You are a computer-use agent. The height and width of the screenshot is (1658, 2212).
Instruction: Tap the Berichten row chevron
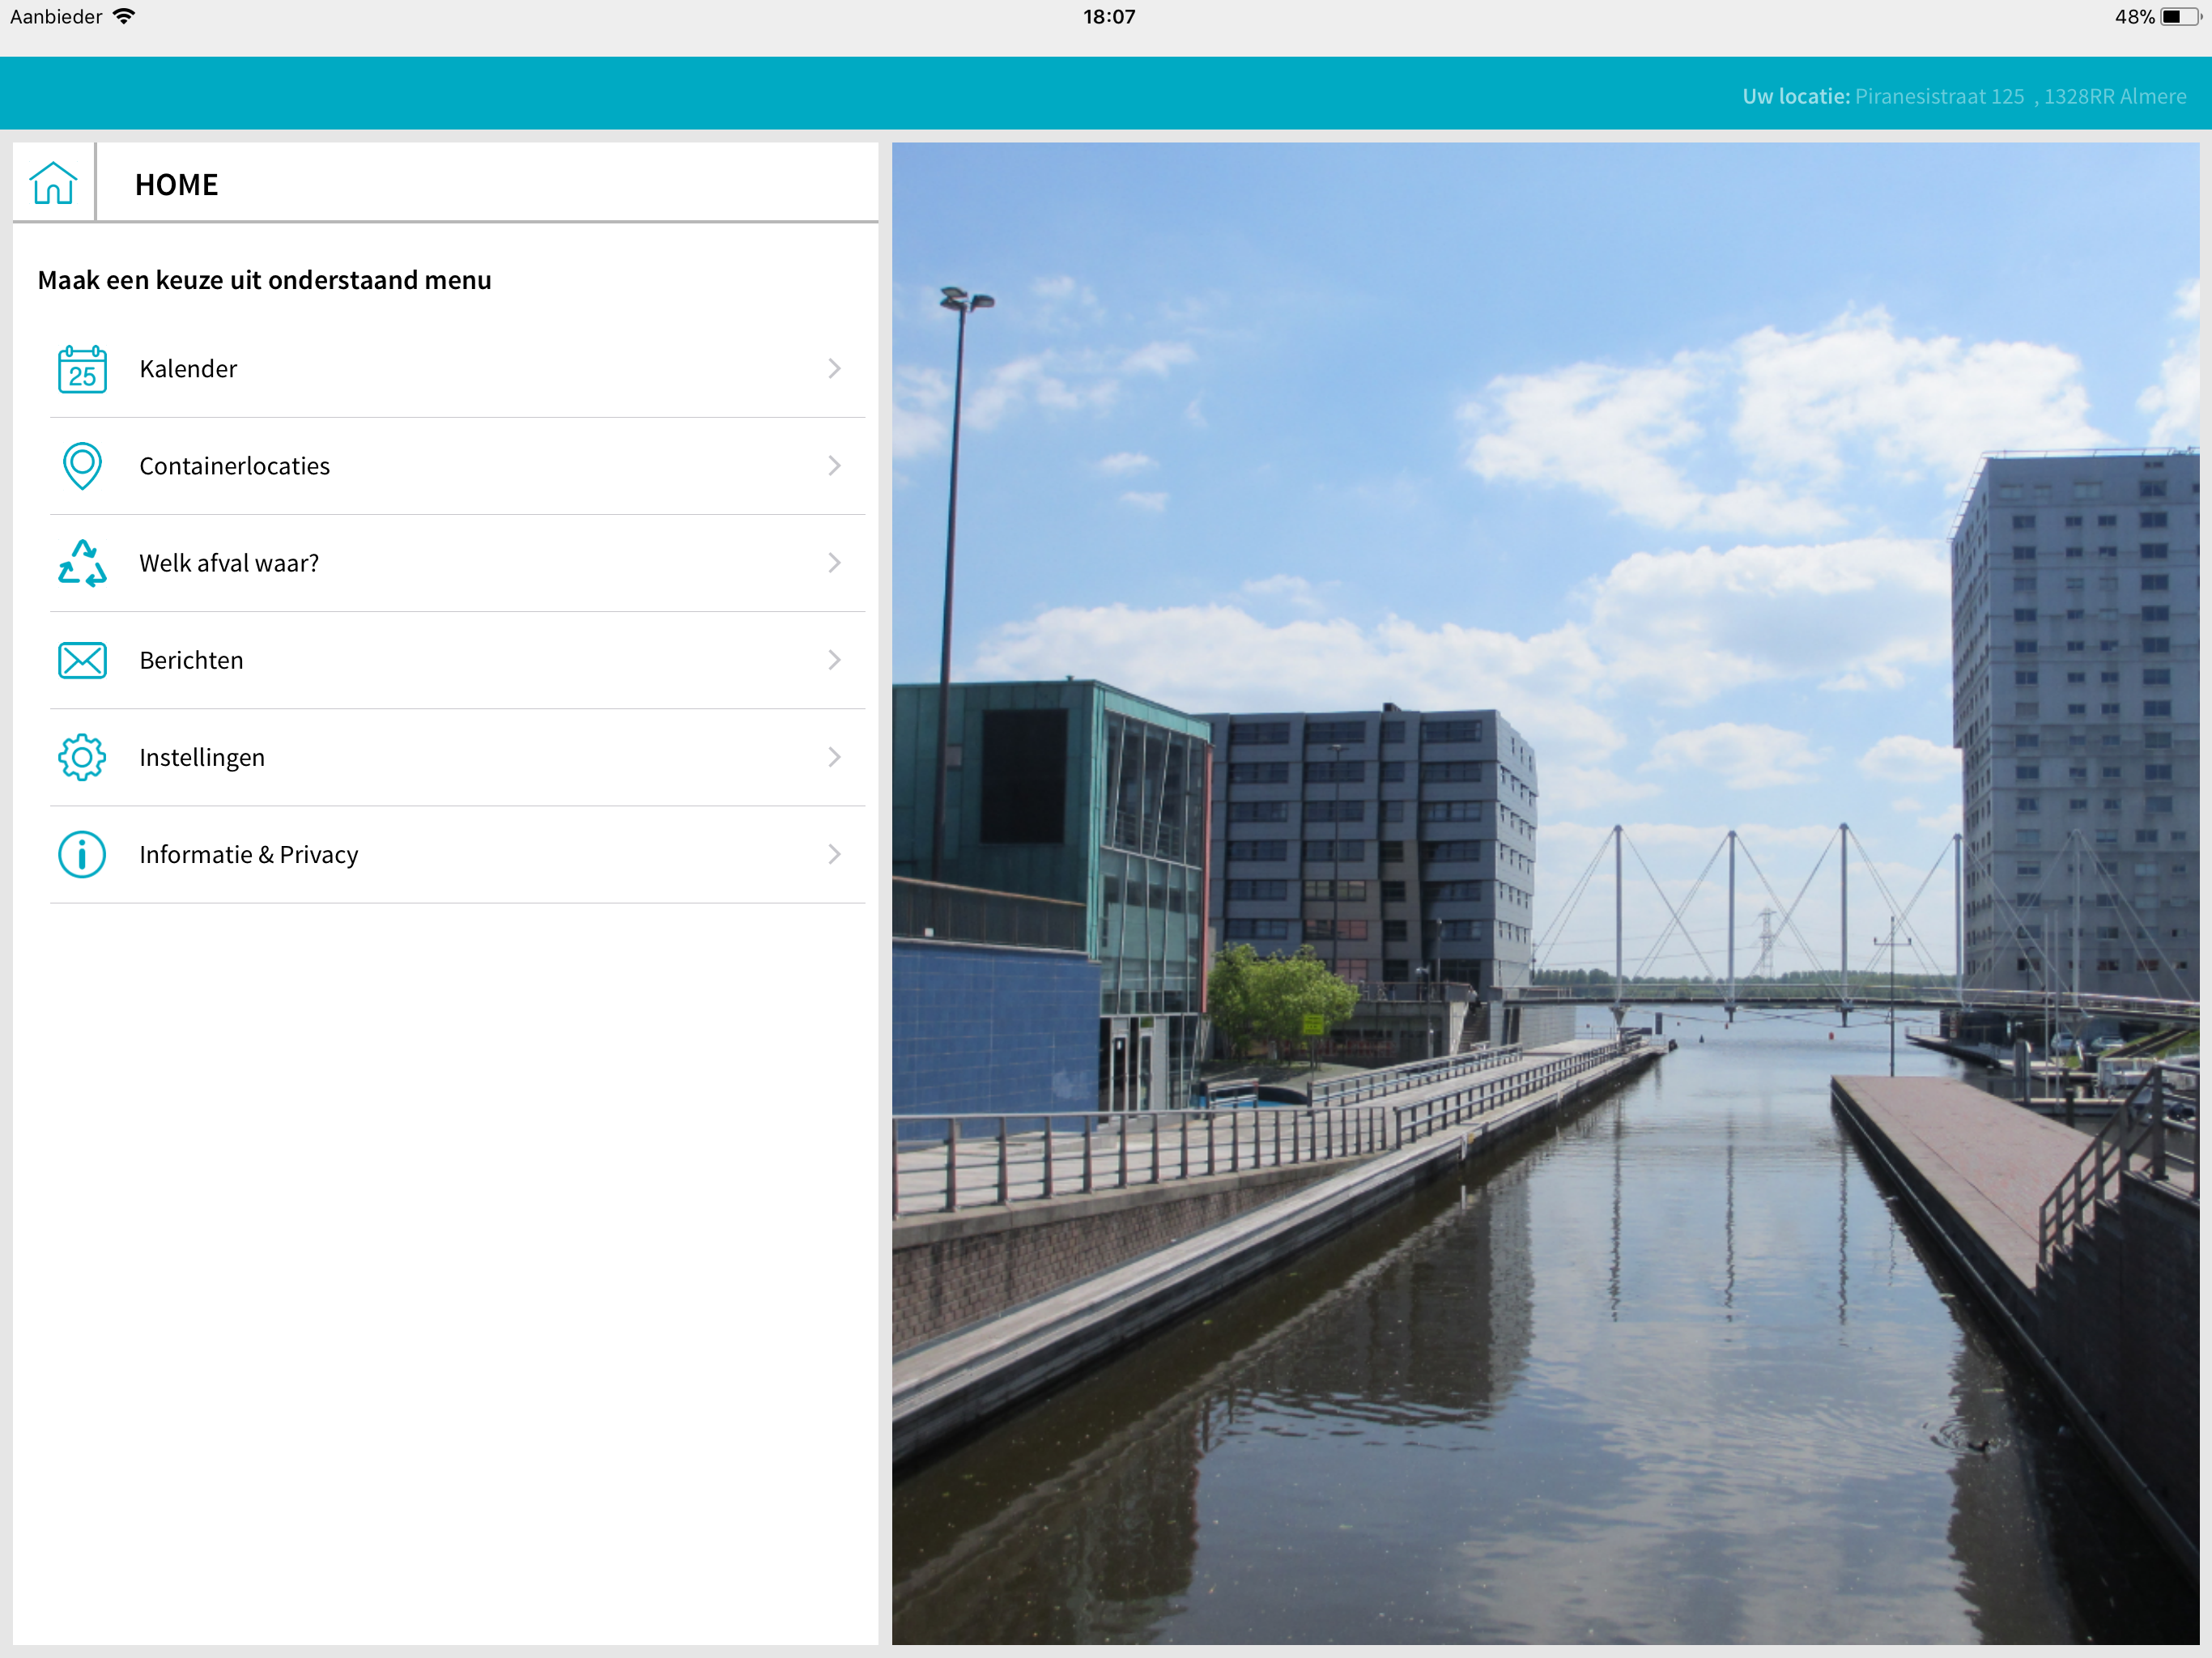834,660
